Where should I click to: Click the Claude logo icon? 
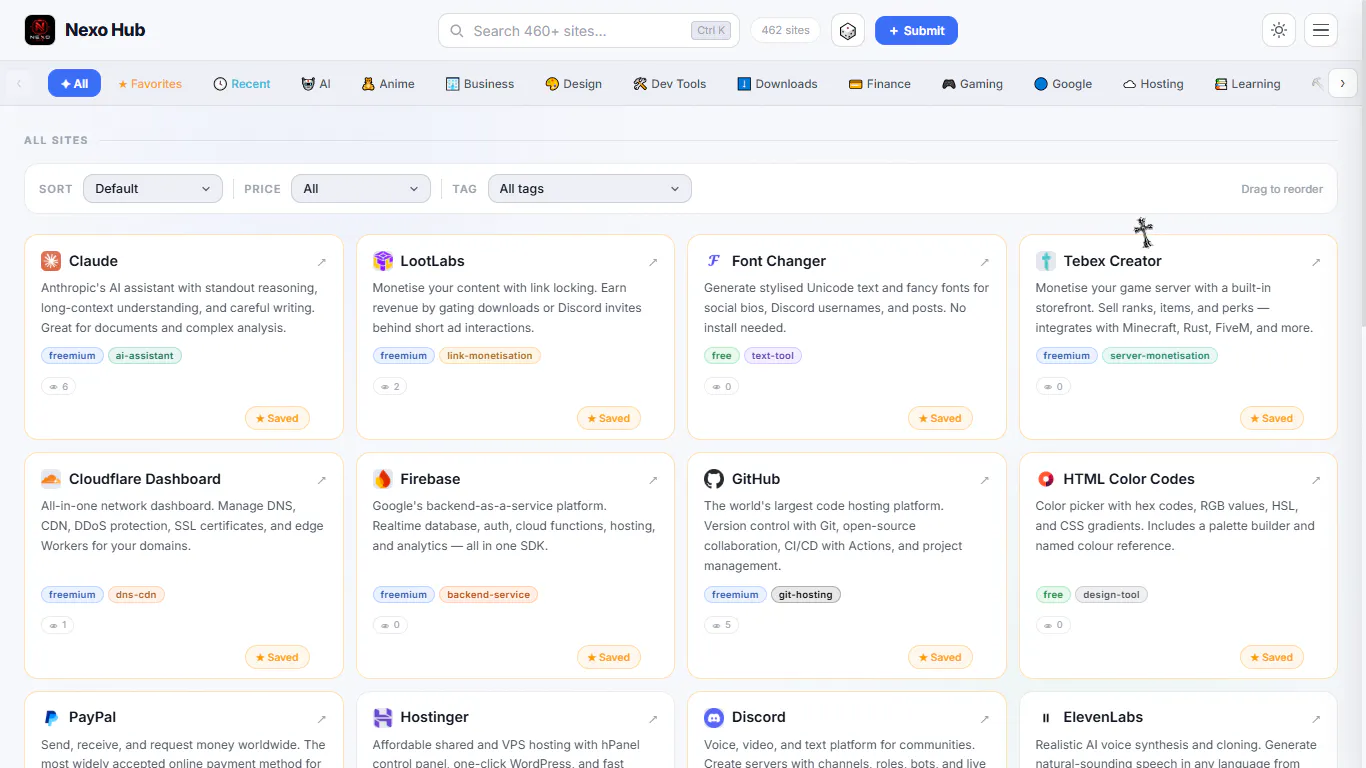pos(51,261)
